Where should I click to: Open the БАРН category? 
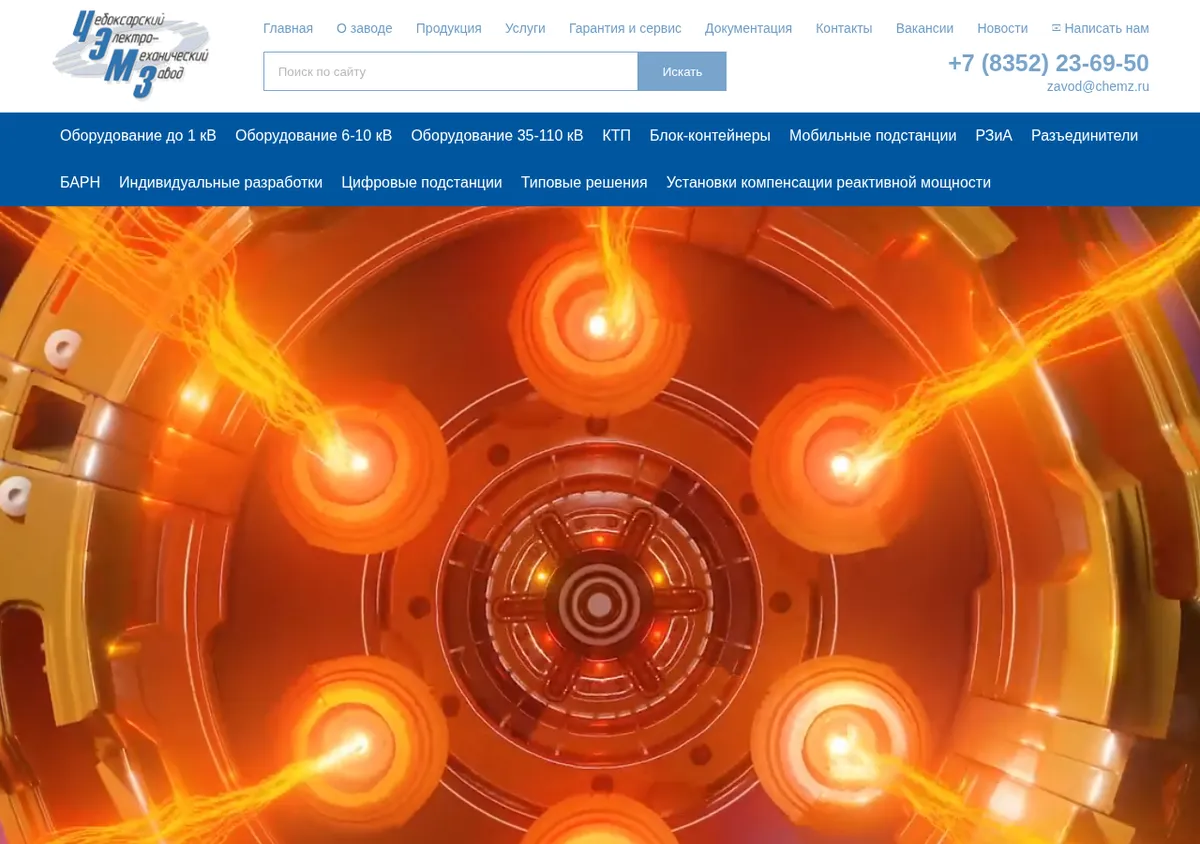coord(80,182)
